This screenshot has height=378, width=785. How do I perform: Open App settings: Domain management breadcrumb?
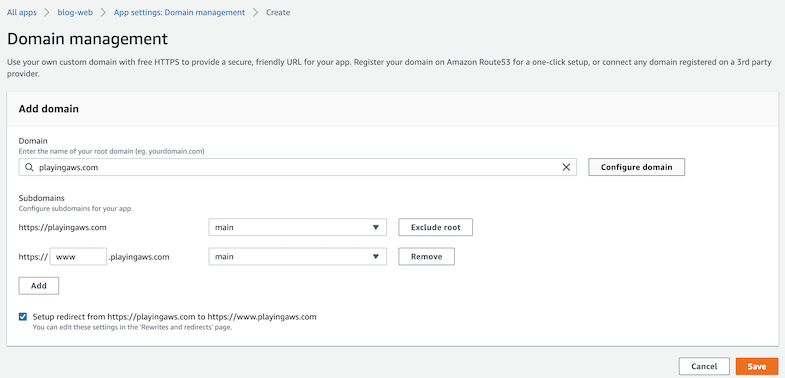pyautogui.click(x=179, y=13)
